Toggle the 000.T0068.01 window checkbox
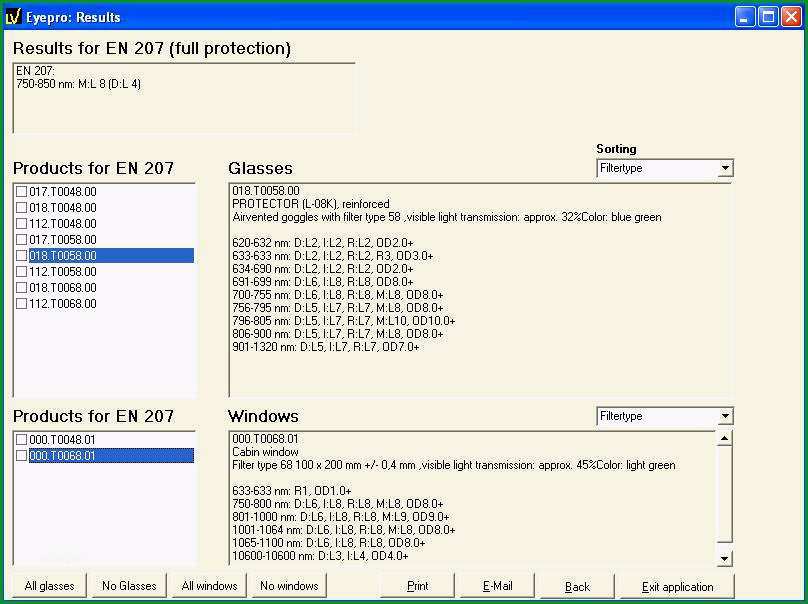The height and width of the screenshot is (604, 808). point(22,456)
